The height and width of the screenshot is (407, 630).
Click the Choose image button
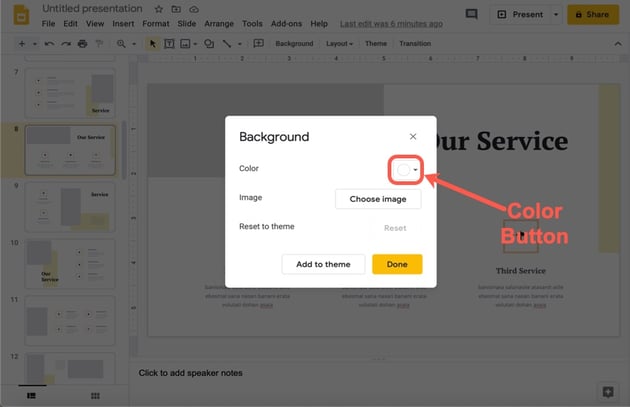378,199
